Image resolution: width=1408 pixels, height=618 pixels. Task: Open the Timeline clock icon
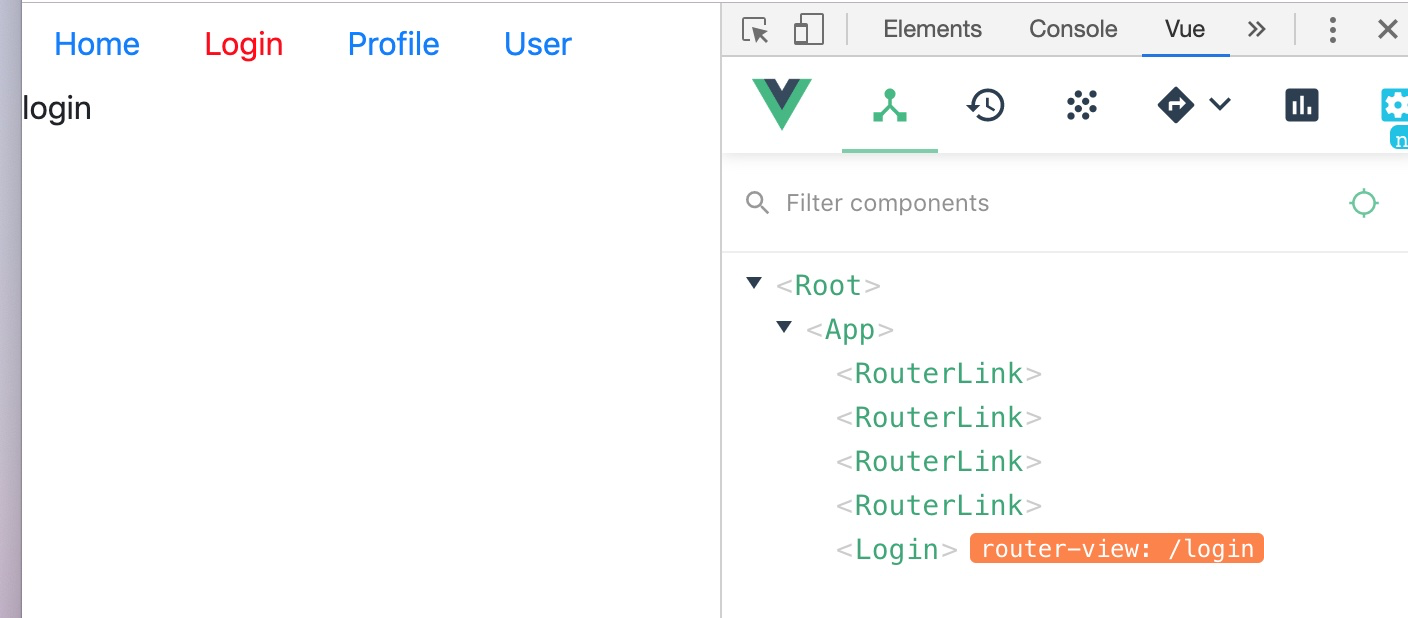[986, 104]
